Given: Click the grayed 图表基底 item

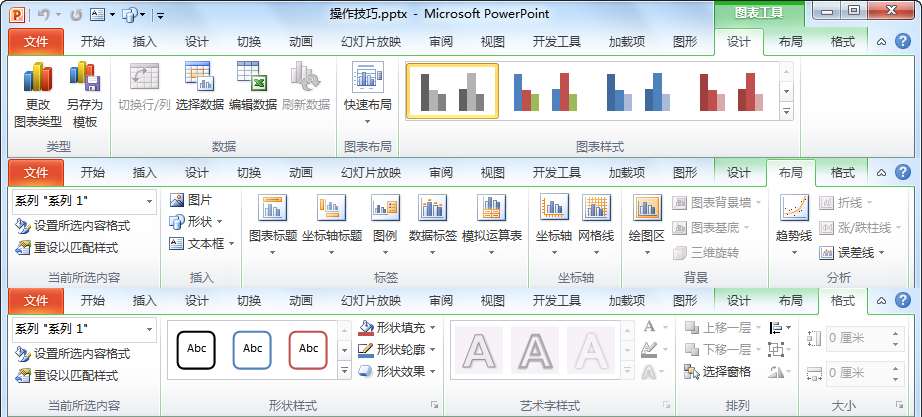Looking at the screenshot, I should [711, 228].
